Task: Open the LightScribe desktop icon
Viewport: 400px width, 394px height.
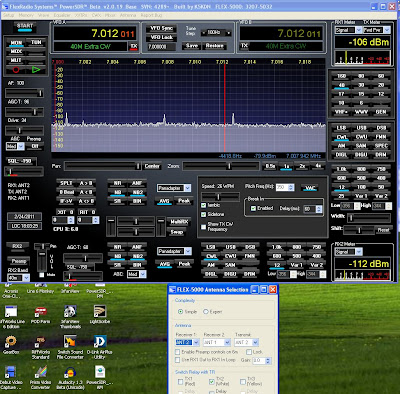Action: coord(100,314)
